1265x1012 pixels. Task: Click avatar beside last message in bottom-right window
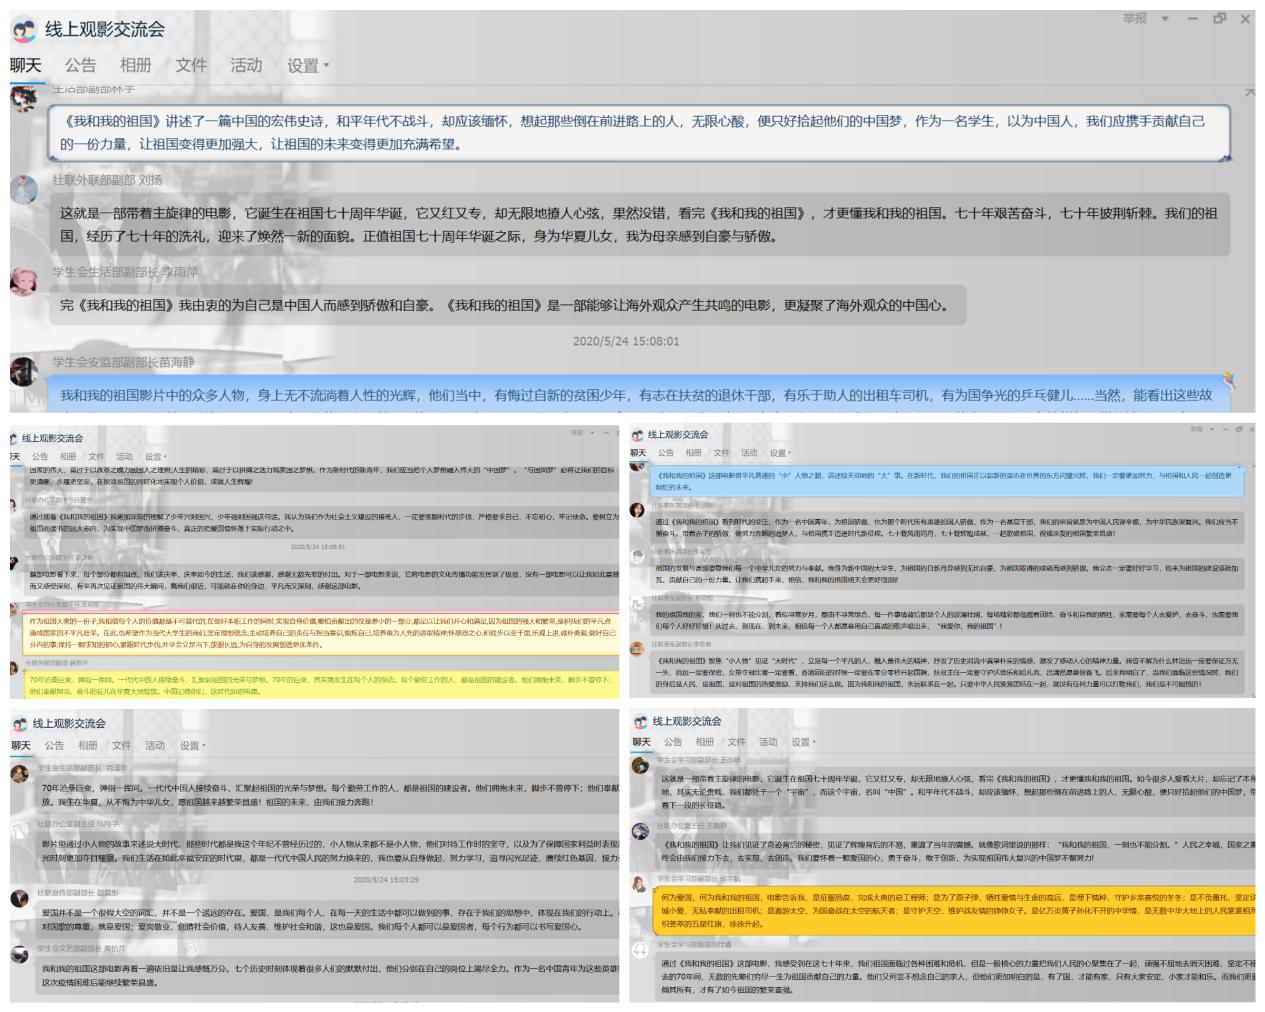640,950
